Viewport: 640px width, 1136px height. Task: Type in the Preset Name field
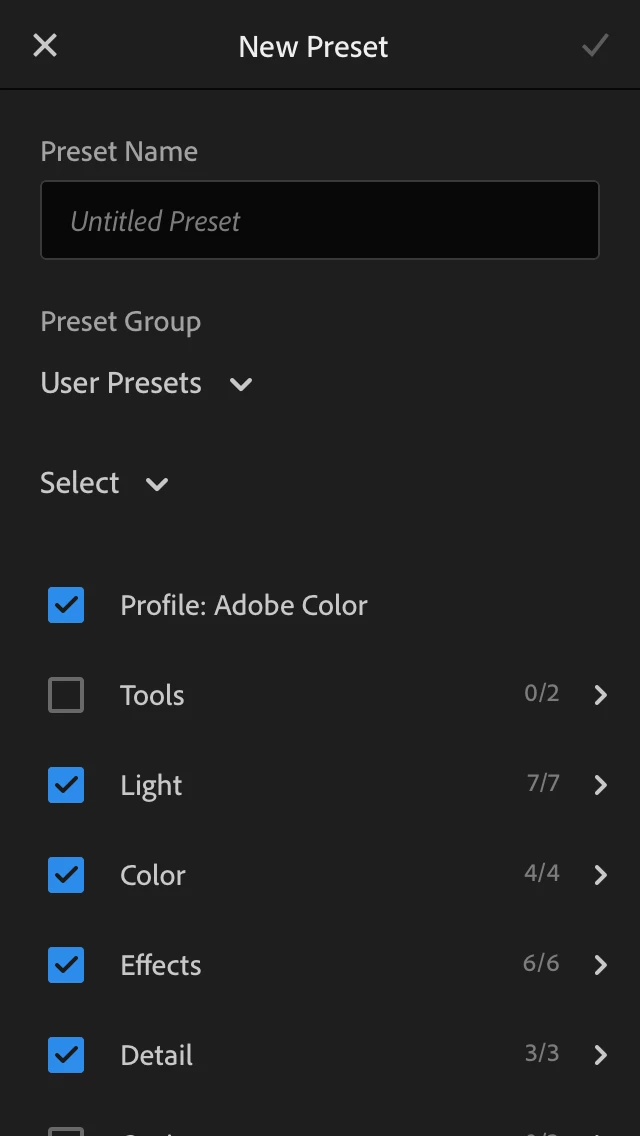point(320,220)
